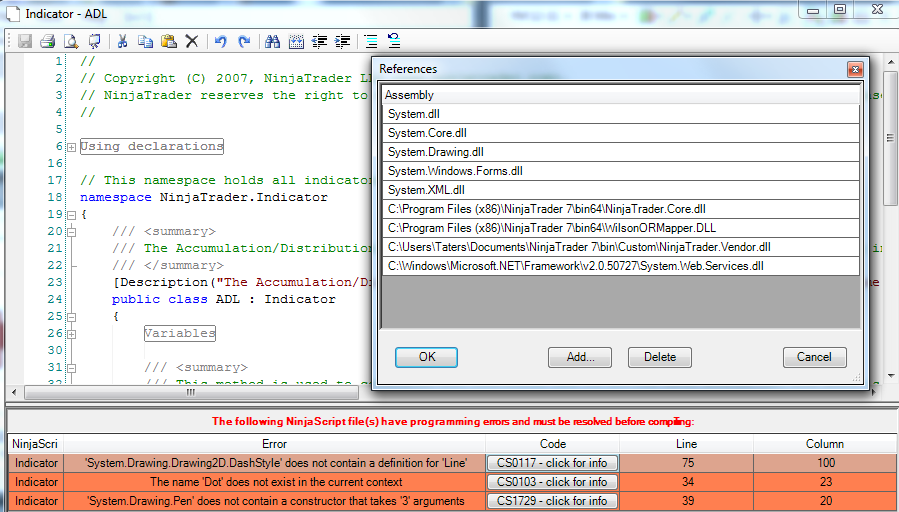Select System.Web.Services.dll assembly row
This screenshot has height=512, width=899.
tap(621, 266)
